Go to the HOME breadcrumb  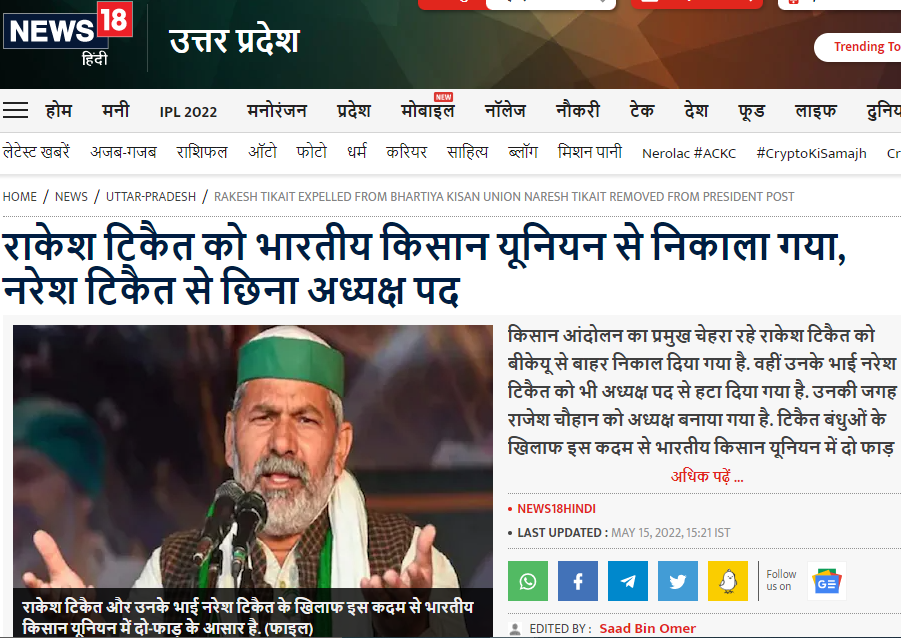click(x=20, y=197)
